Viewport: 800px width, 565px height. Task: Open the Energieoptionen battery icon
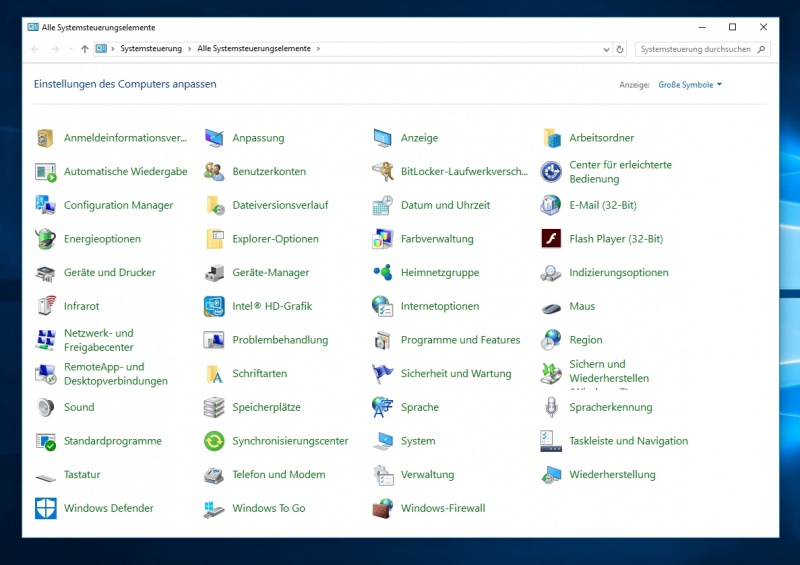click(45, 239)
